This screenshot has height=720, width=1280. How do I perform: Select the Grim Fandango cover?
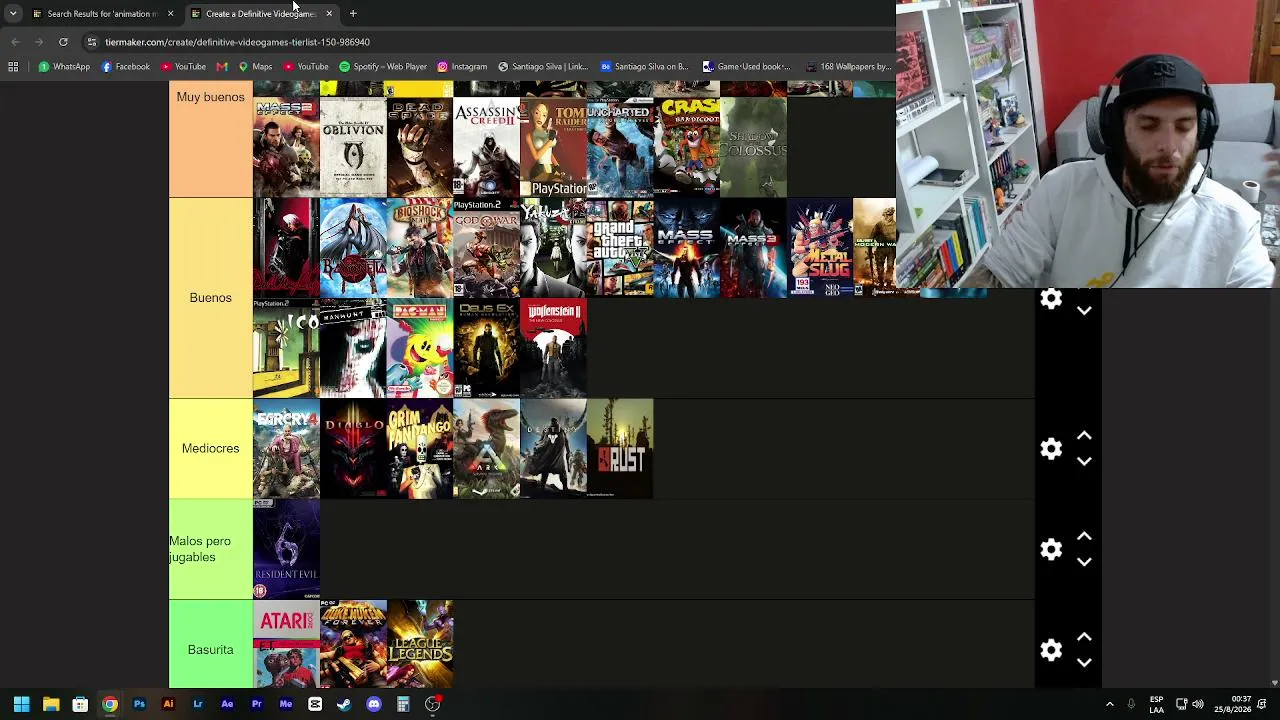[x=420, y=449]
